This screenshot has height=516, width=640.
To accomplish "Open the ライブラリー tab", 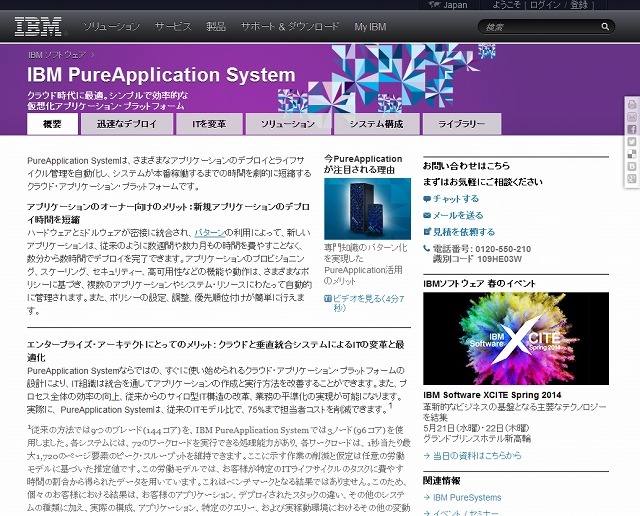I will click(462, 124).
